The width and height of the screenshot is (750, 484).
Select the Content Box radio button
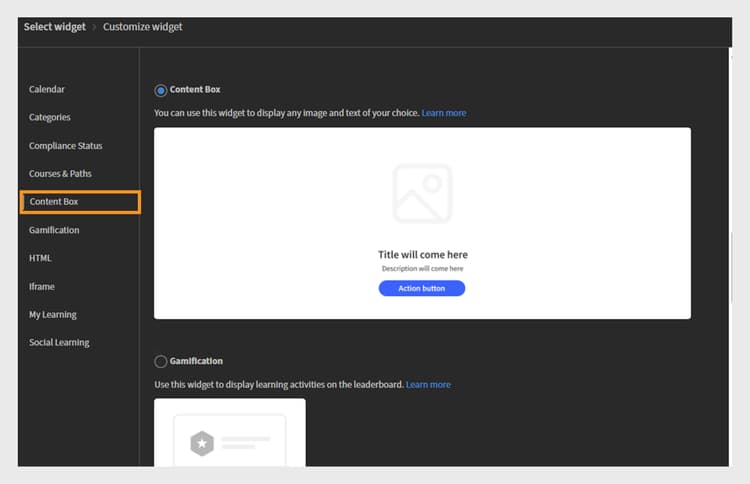tap(161, 90)
